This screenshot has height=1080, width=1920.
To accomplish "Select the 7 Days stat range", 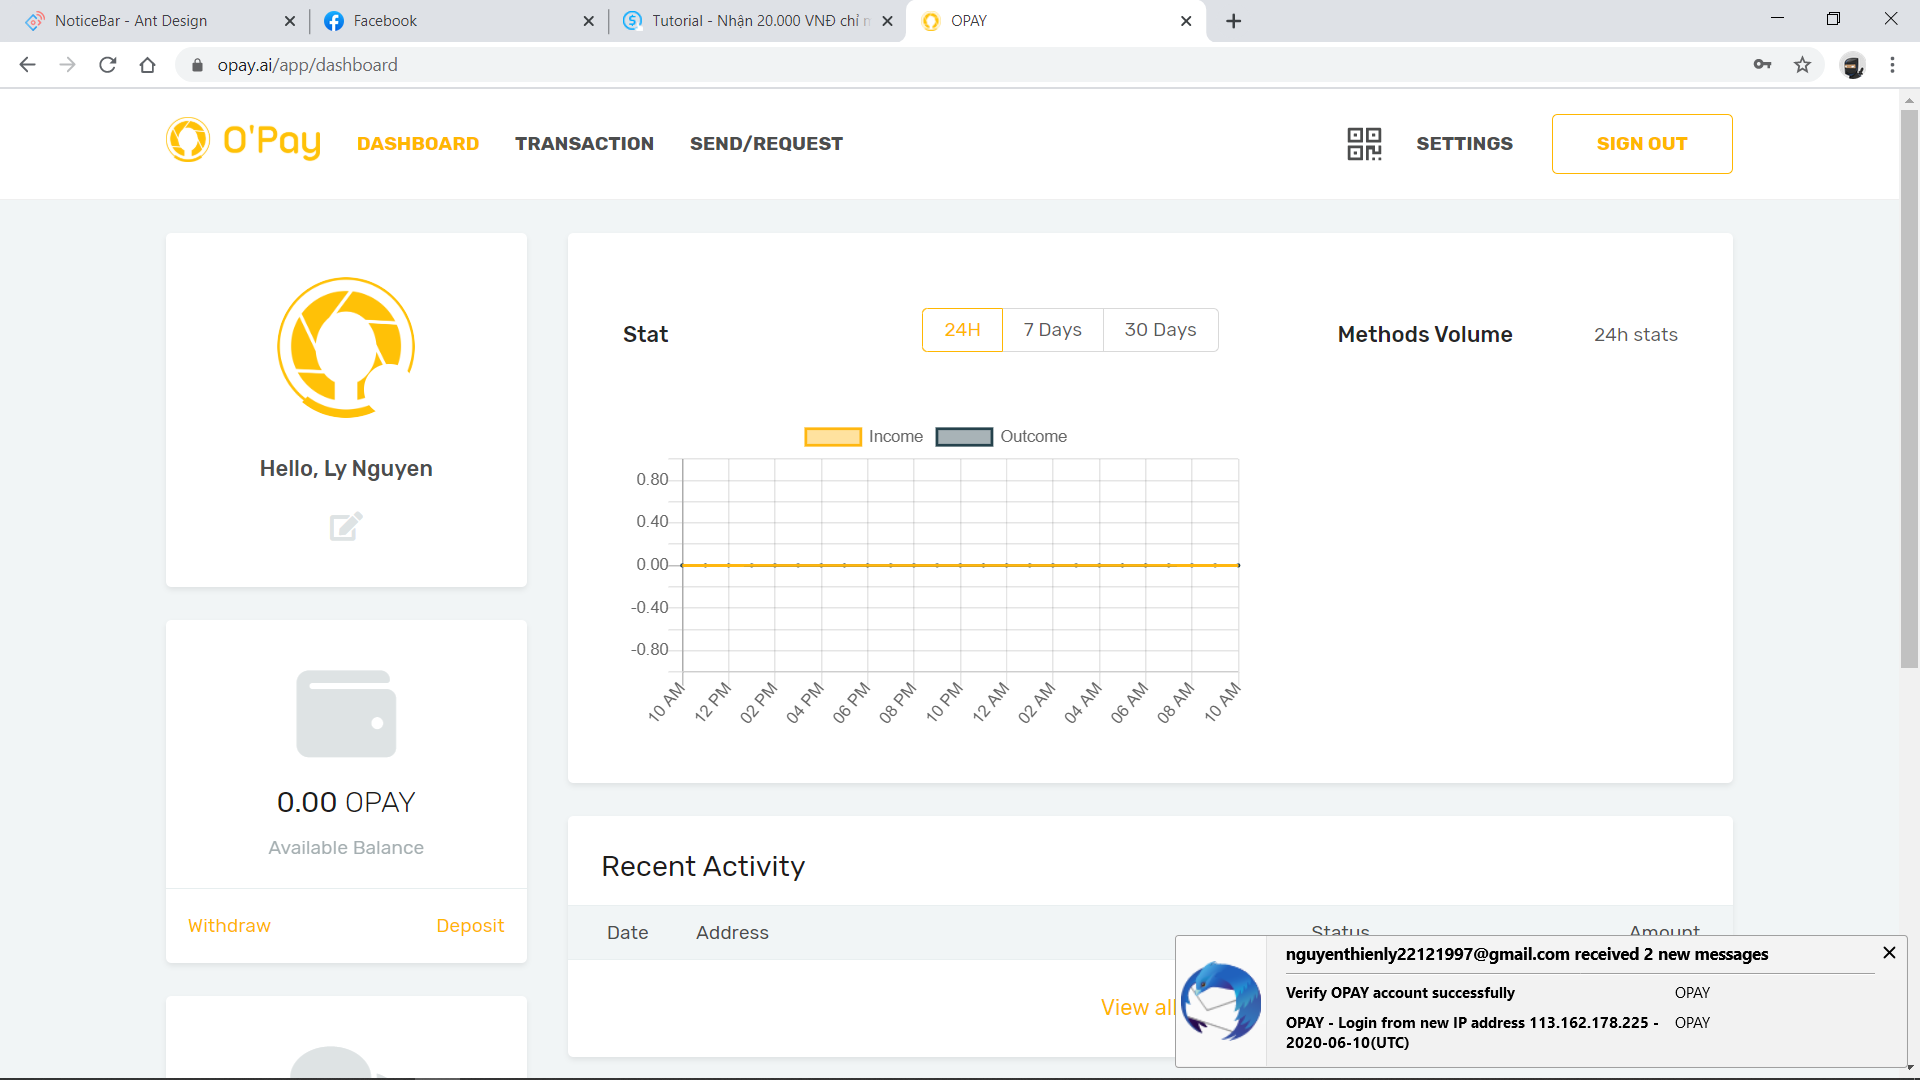I will (x=1052, y=330).
